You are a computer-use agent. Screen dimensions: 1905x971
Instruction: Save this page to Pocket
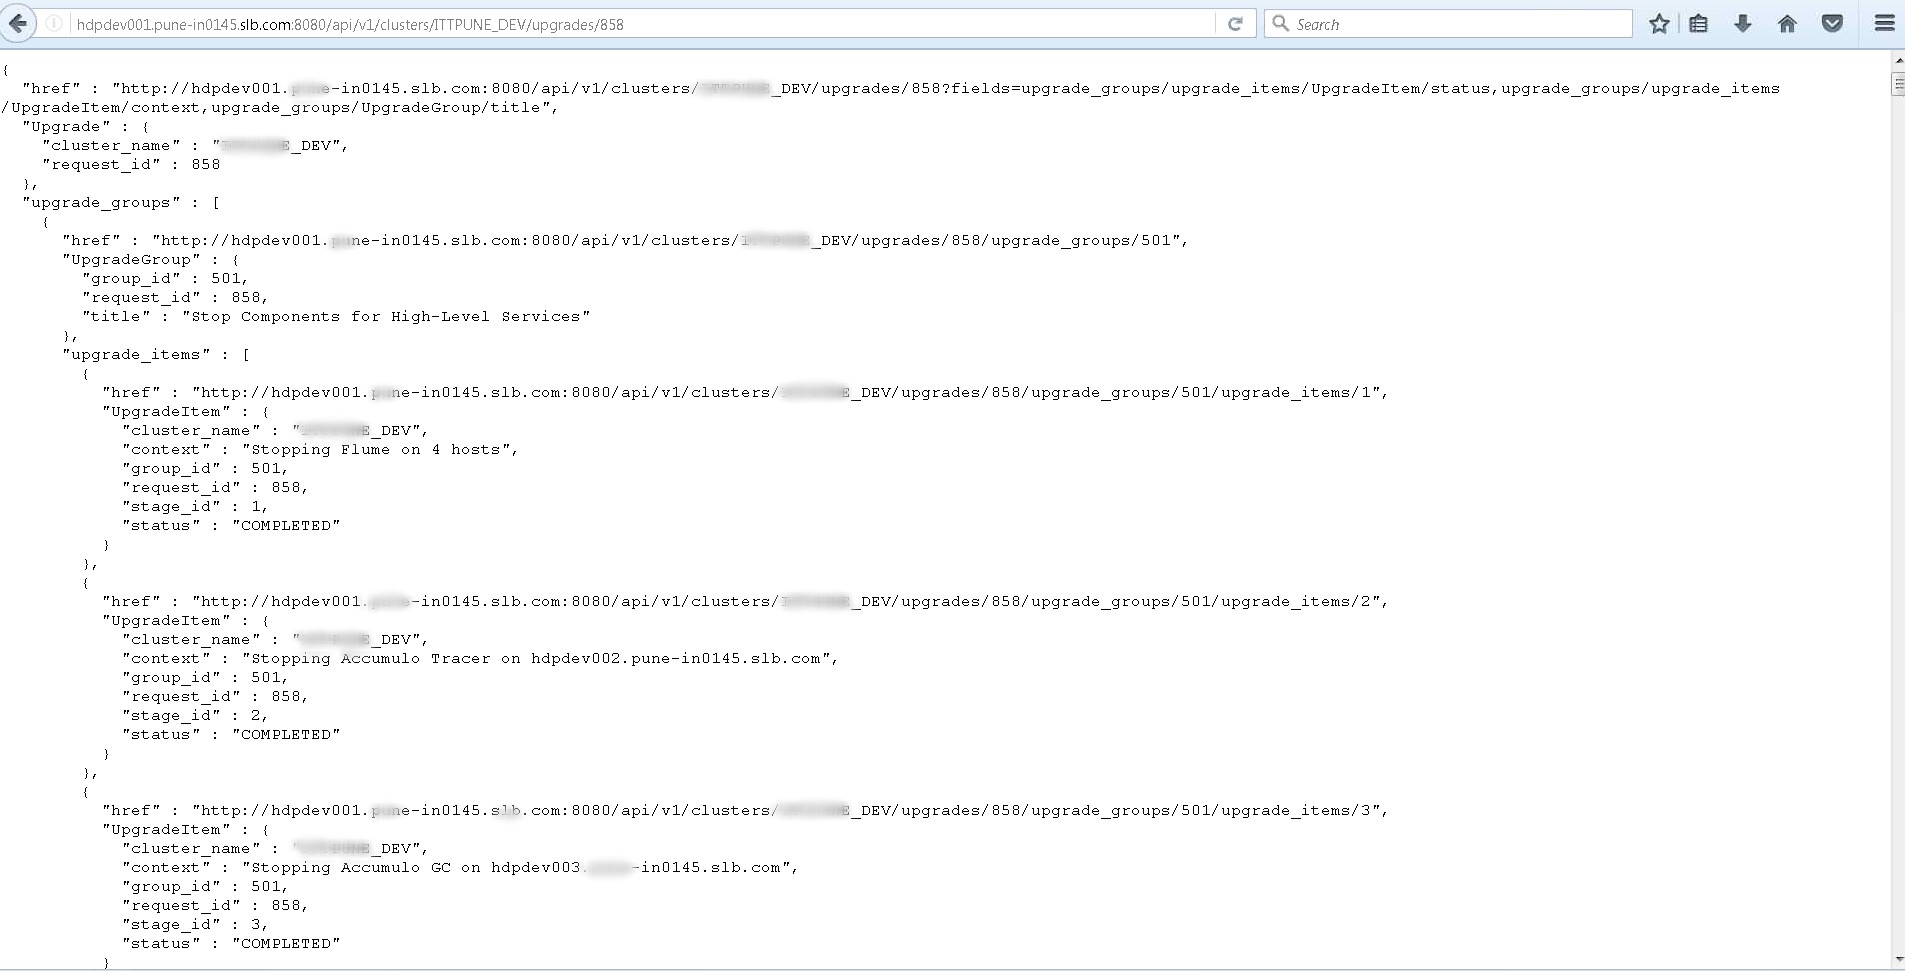click(1833, 23)
